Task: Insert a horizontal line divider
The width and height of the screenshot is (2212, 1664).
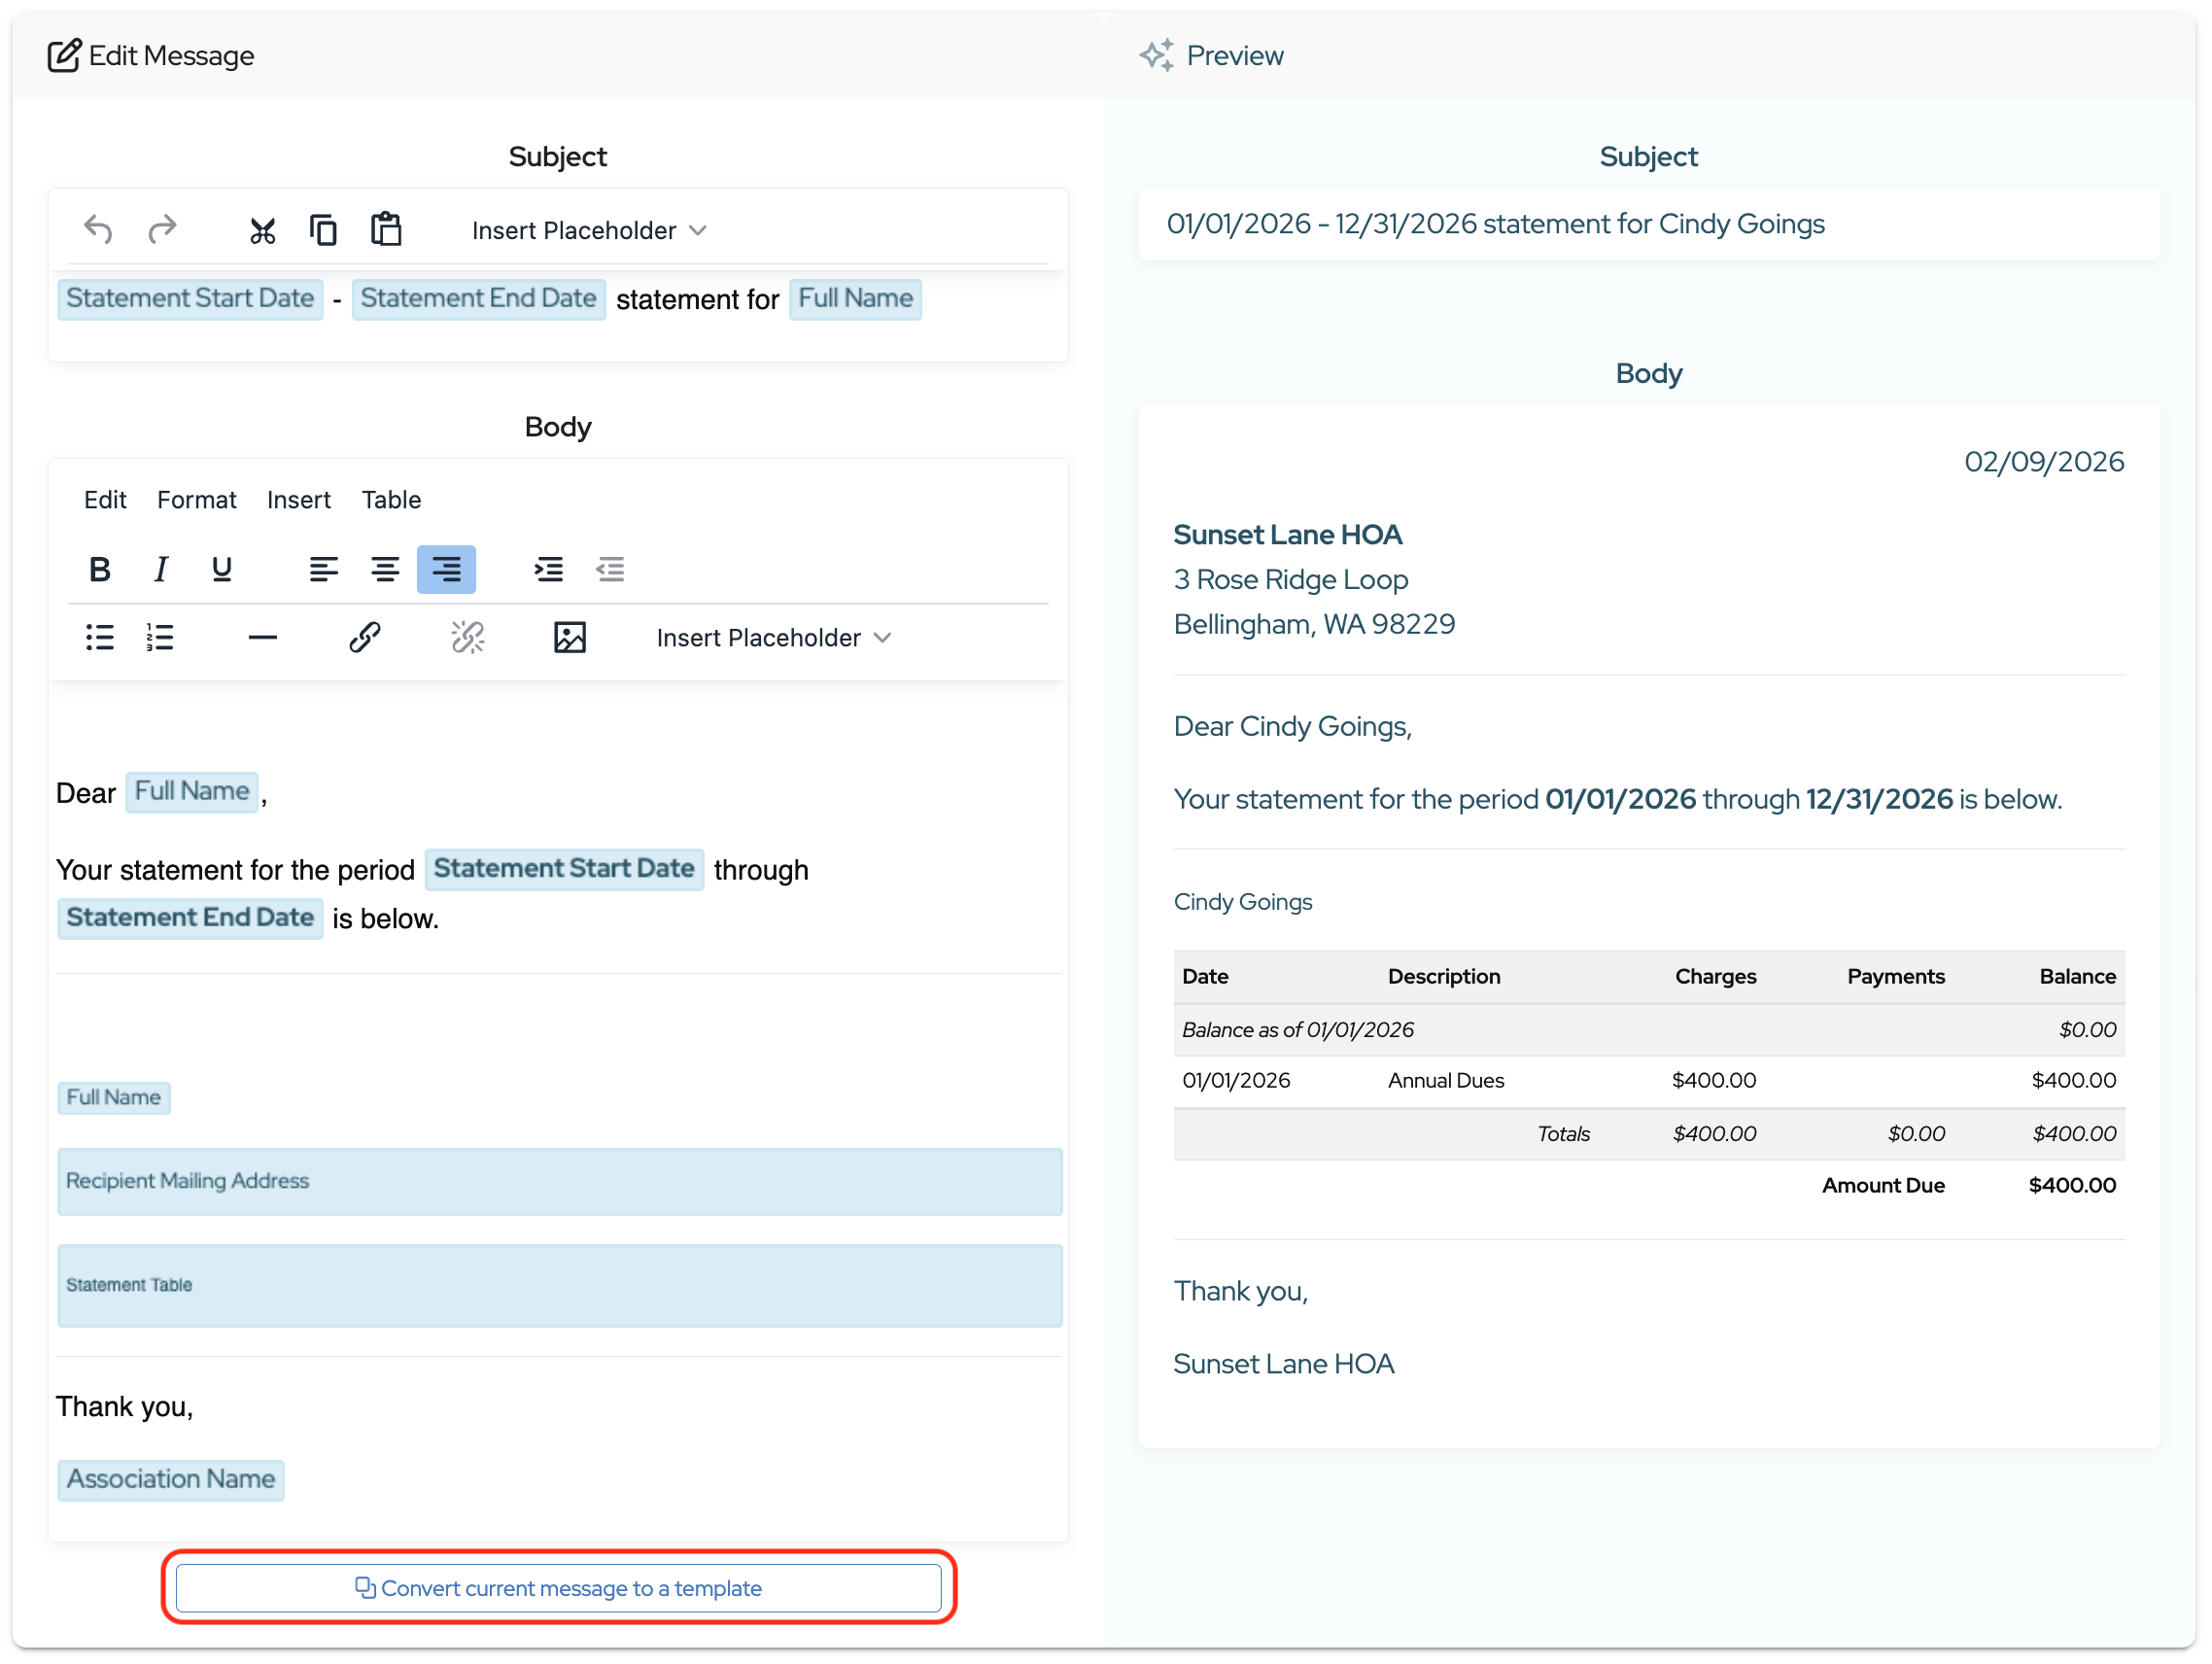Action: pos(262,637)
